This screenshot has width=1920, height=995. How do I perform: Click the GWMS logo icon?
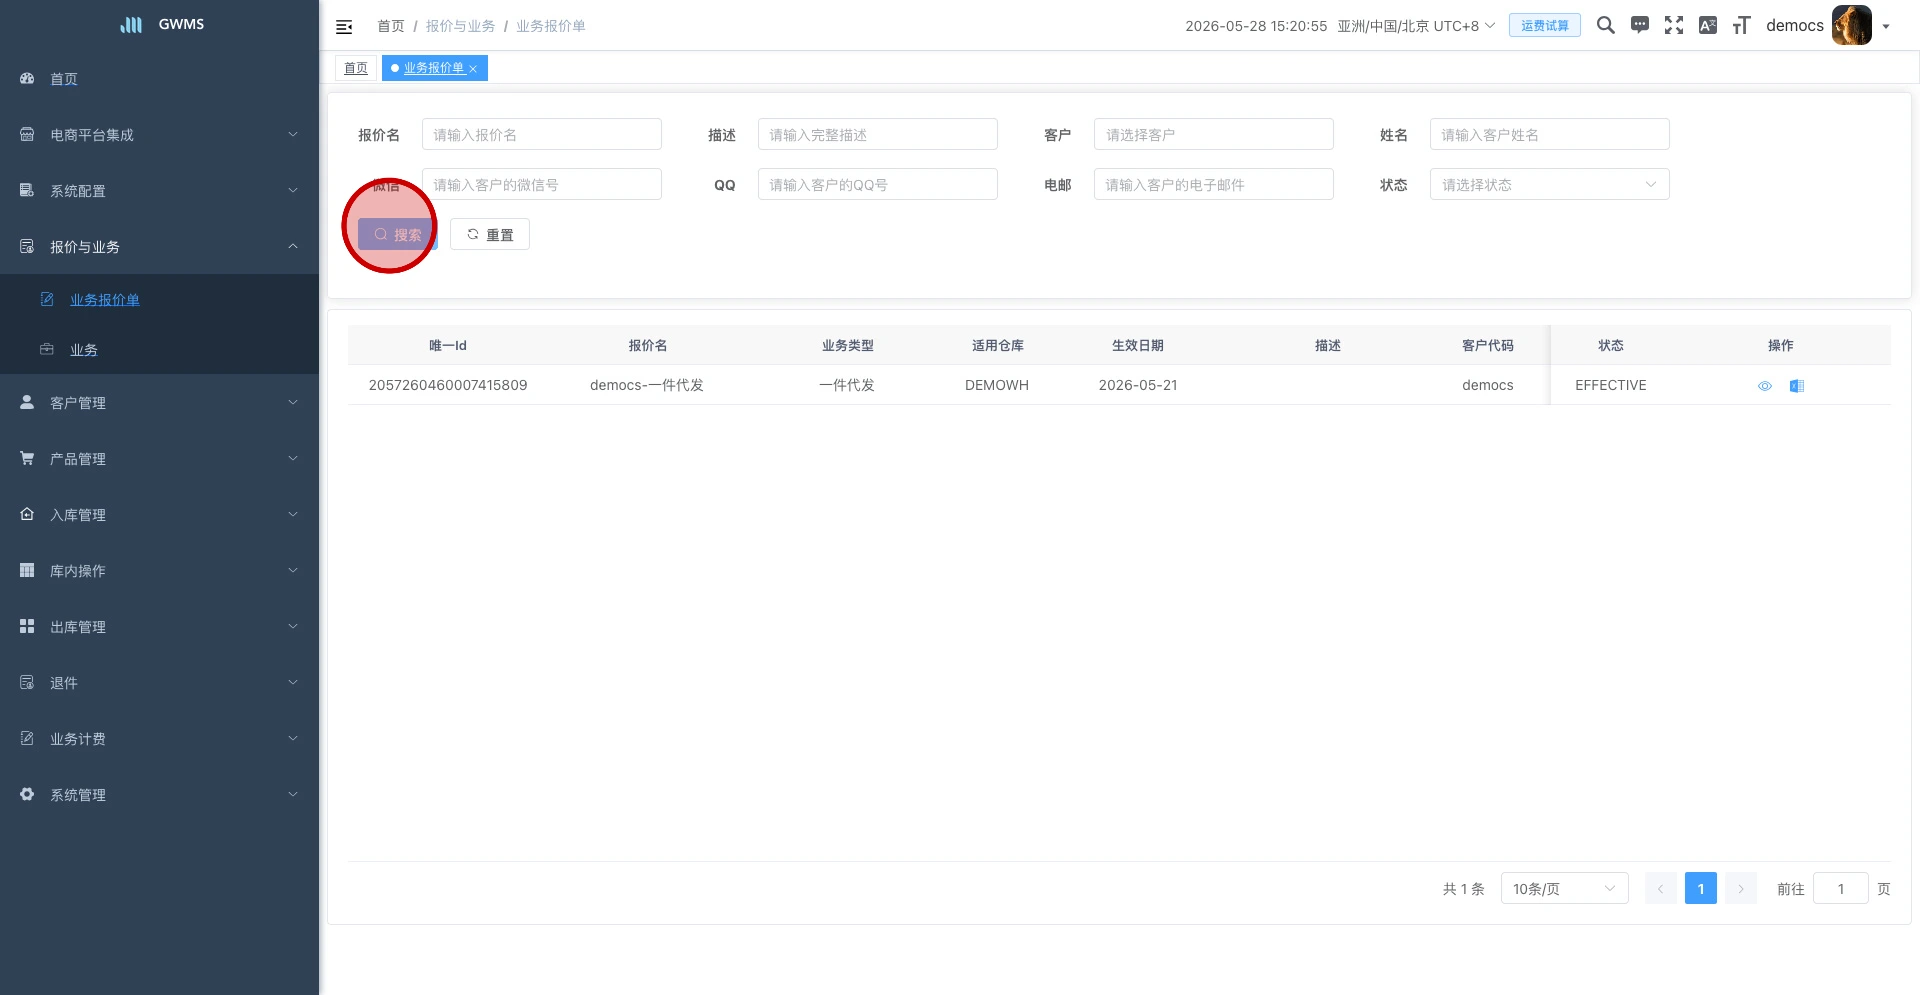click(x=131, y=25)
